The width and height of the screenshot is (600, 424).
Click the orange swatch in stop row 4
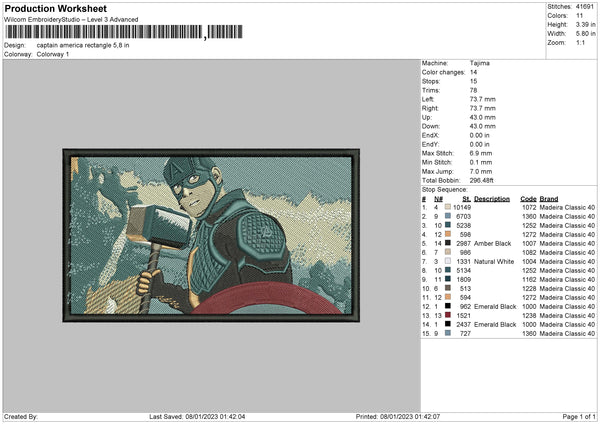pyautogui.click(x=447, y=234)
